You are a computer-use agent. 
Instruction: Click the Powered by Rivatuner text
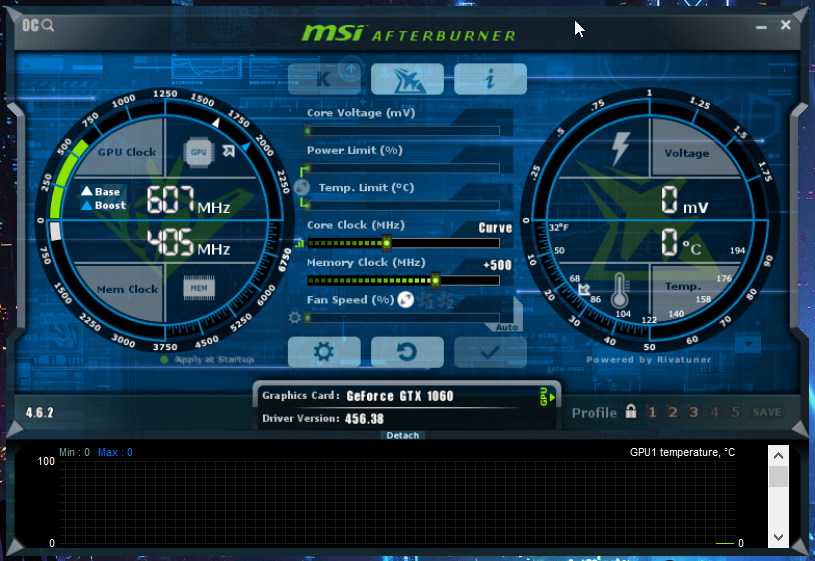pyautogui.click(x=648, y=360)
